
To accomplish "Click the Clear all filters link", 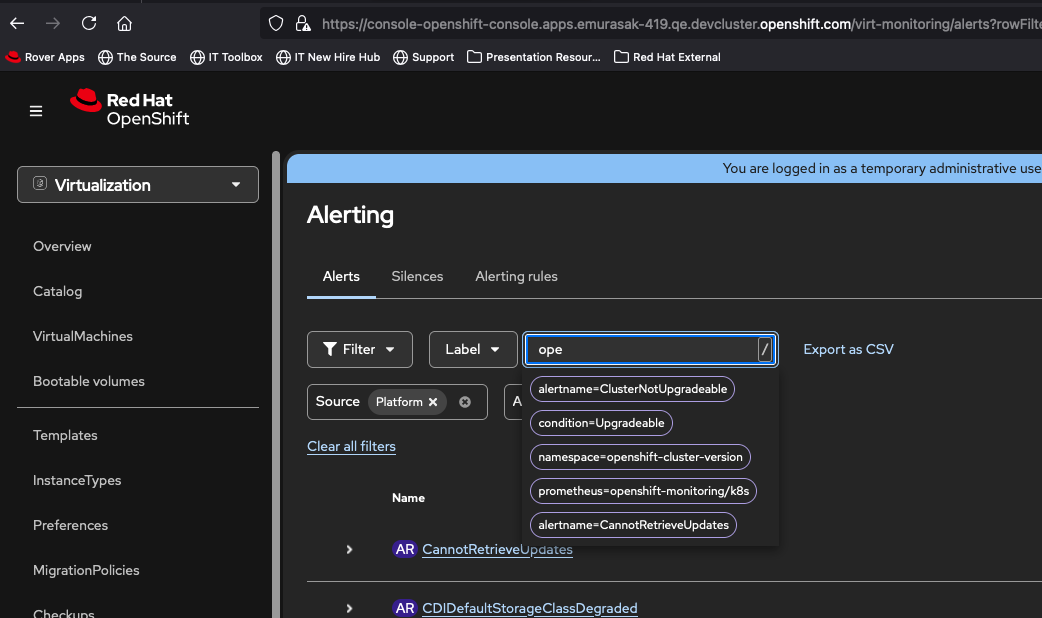I will coord(351,446).
